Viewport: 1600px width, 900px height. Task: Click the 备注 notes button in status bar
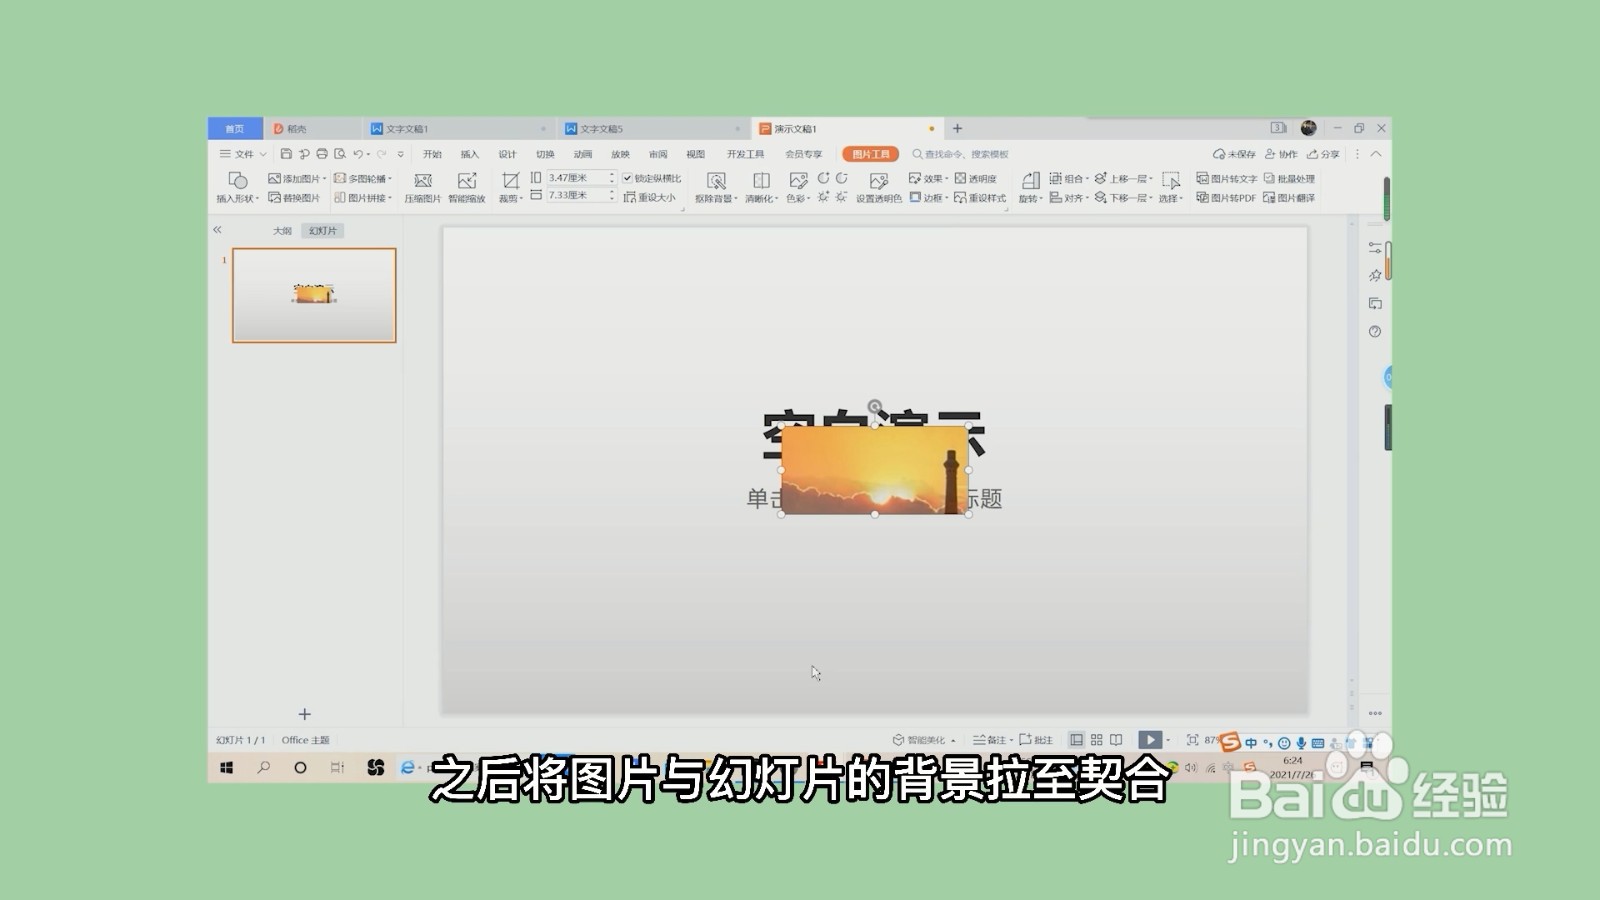coord(992,740)
